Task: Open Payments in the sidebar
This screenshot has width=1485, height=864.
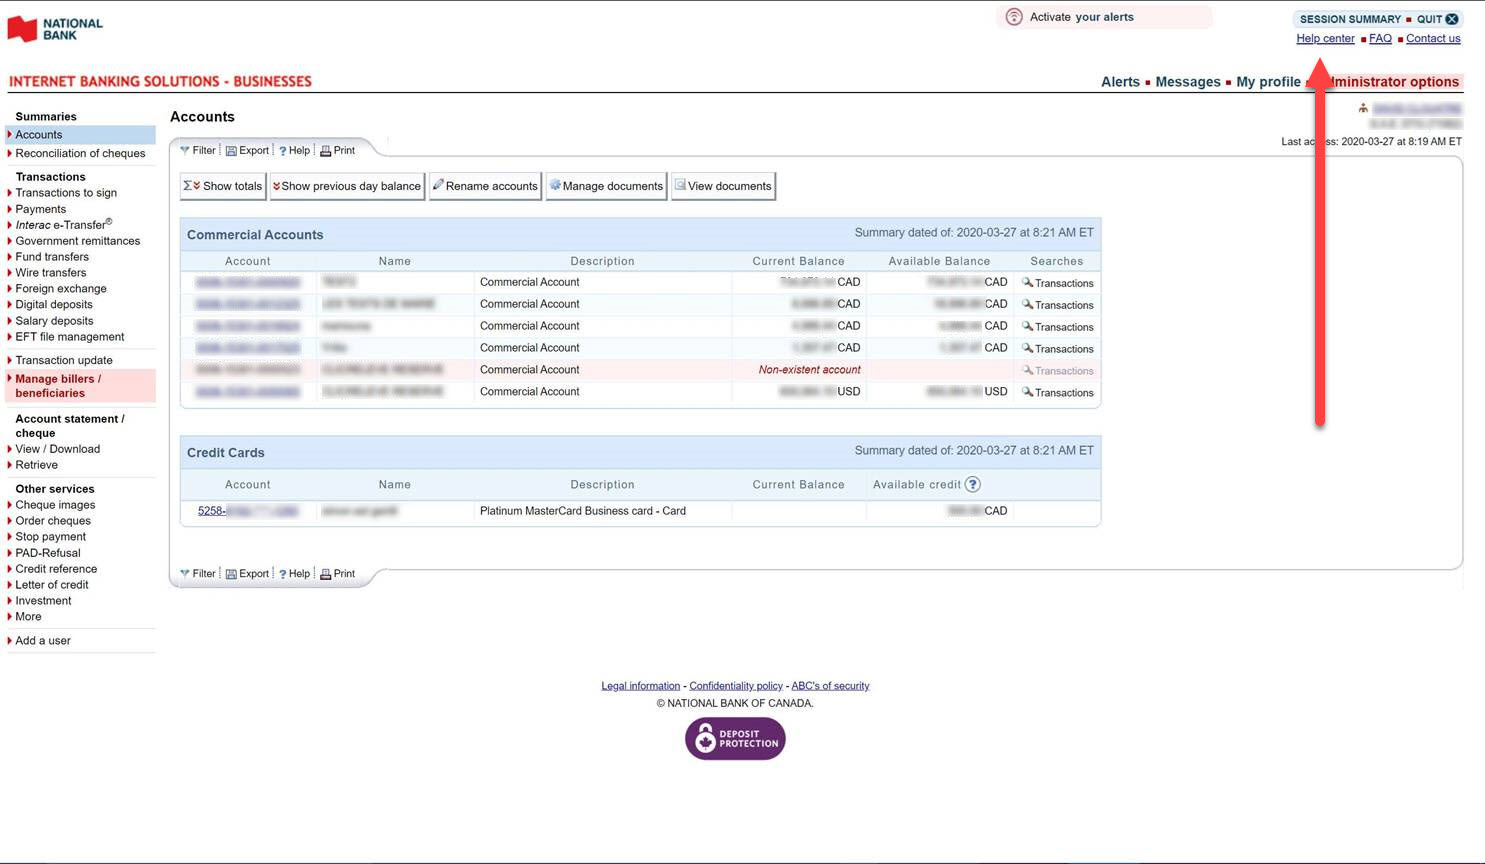Action: [41, 209]
